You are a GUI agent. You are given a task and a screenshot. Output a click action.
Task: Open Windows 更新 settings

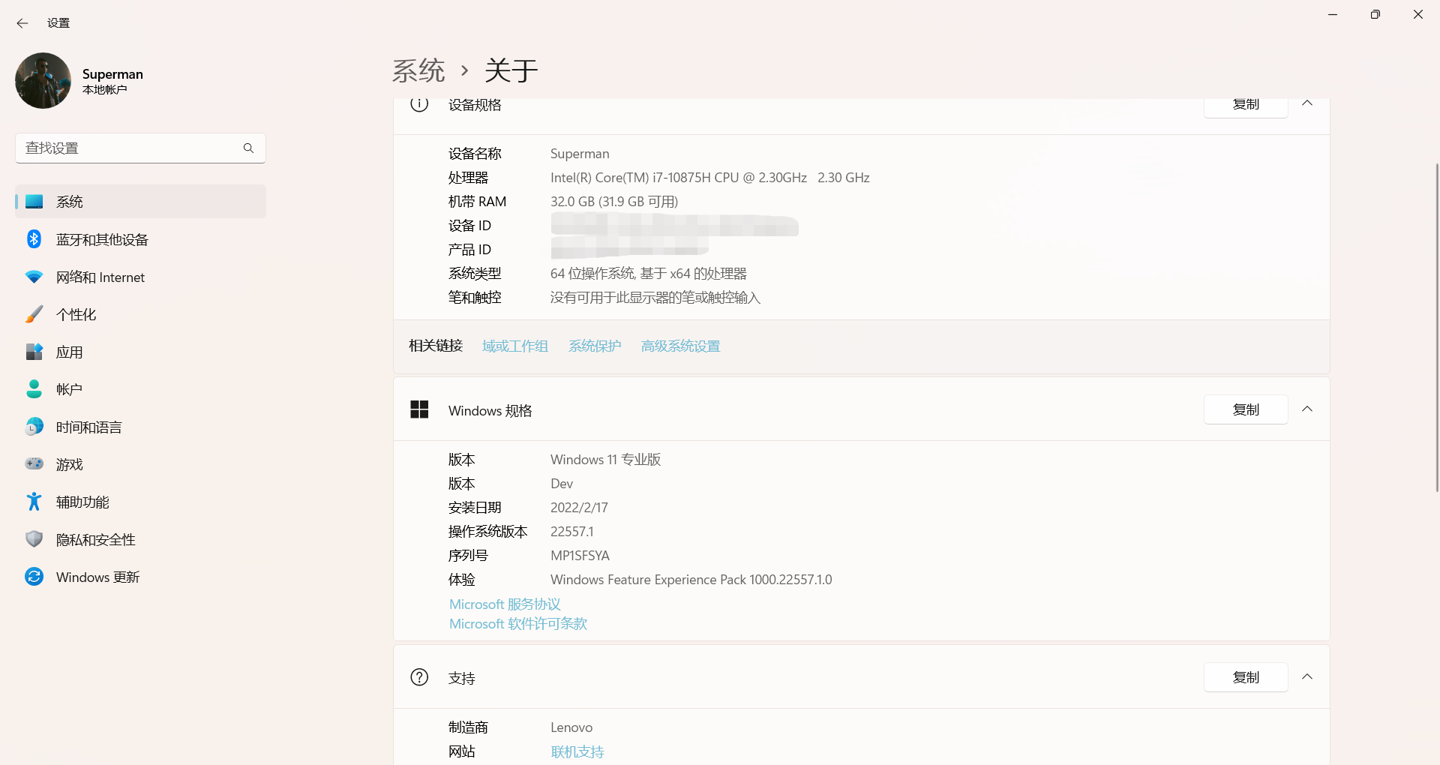pyautogui.click(x=141, y=577)
